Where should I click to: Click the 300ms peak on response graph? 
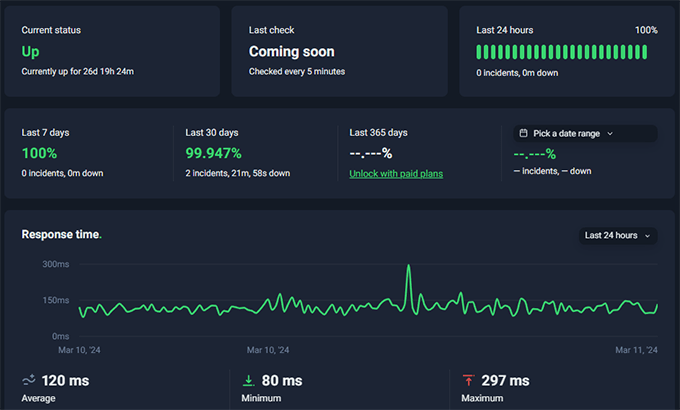pyautogui.click(x=409, y=266)
